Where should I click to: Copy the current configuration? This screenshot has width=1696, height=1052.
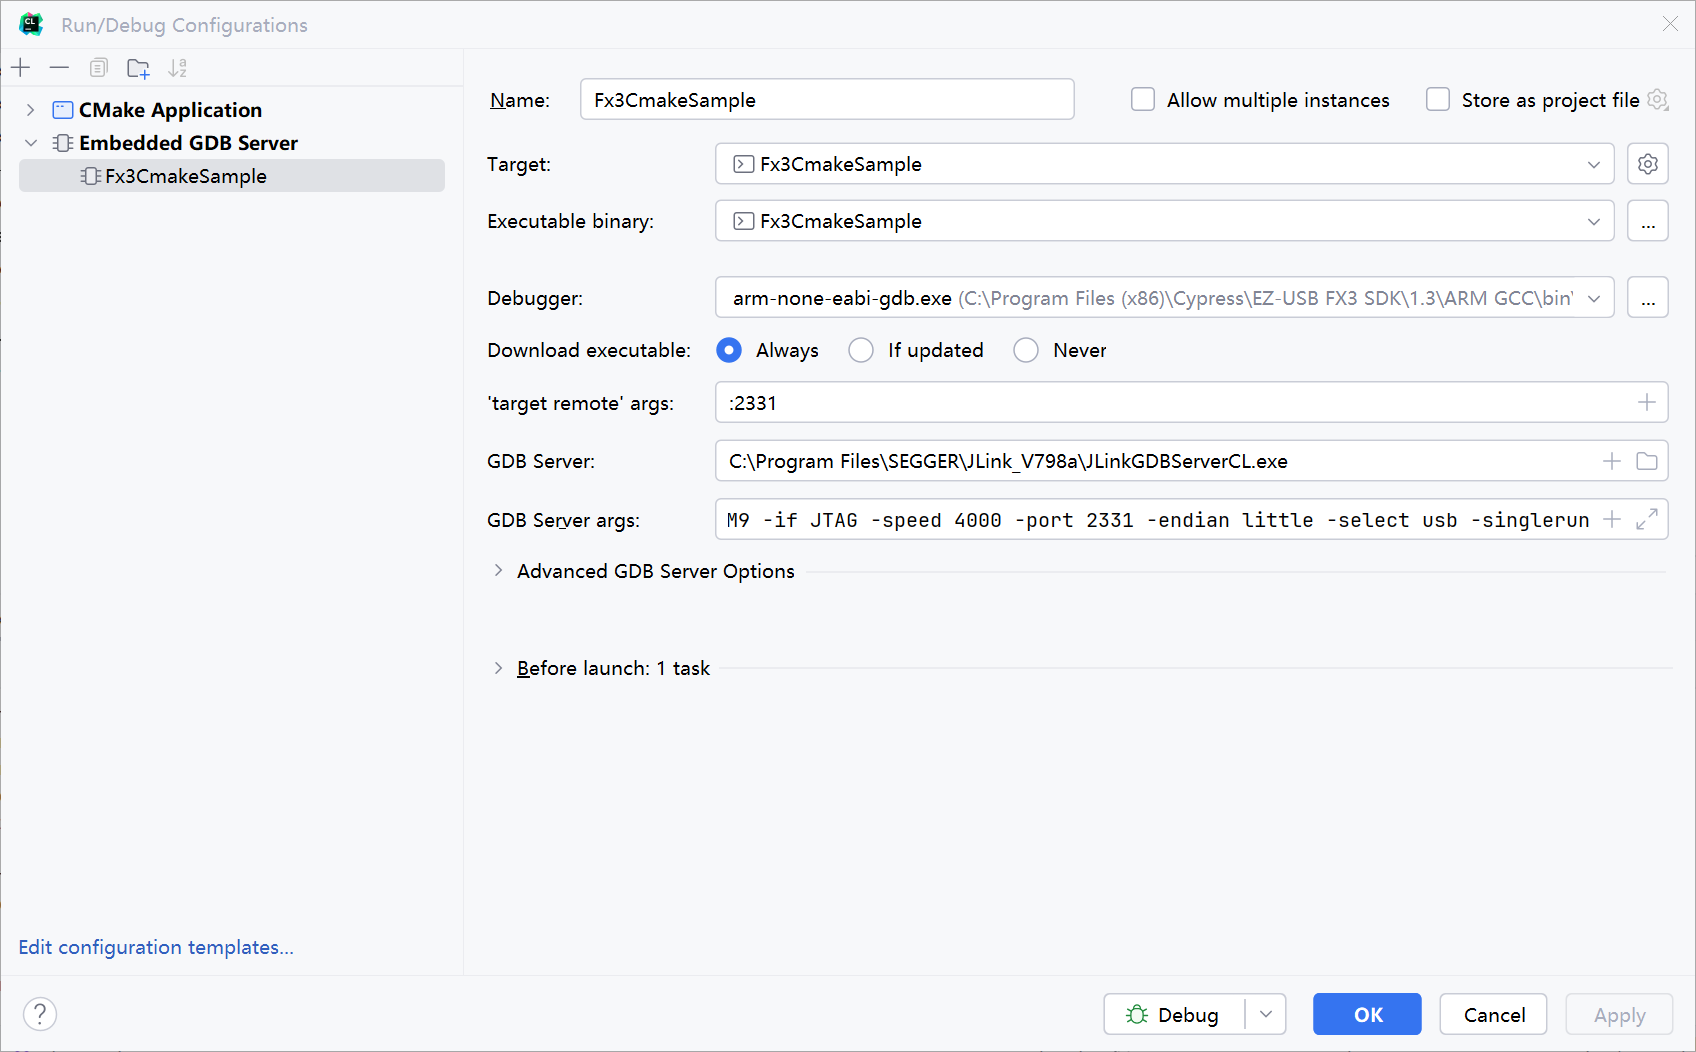click(98, 67)
